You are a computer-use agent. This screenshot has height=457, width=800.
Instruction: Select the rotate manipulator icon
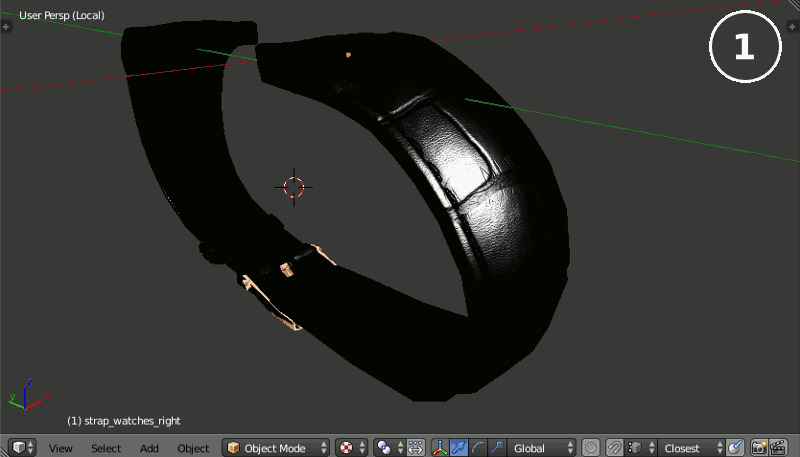coord(477,448)
